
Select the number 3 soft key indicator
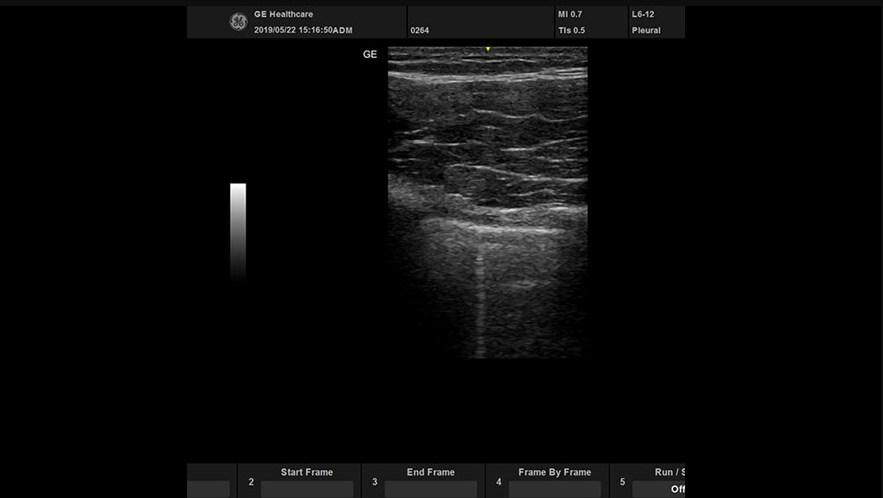pyautogui.click(x=374, y=482)
